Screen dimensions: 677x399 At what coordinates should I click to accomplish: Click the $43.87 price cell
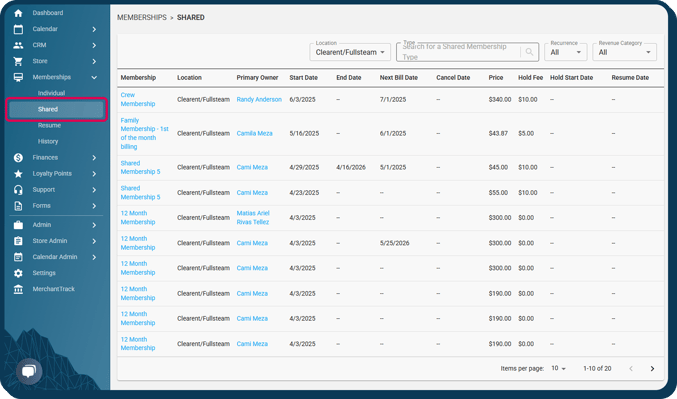[498, 133]
